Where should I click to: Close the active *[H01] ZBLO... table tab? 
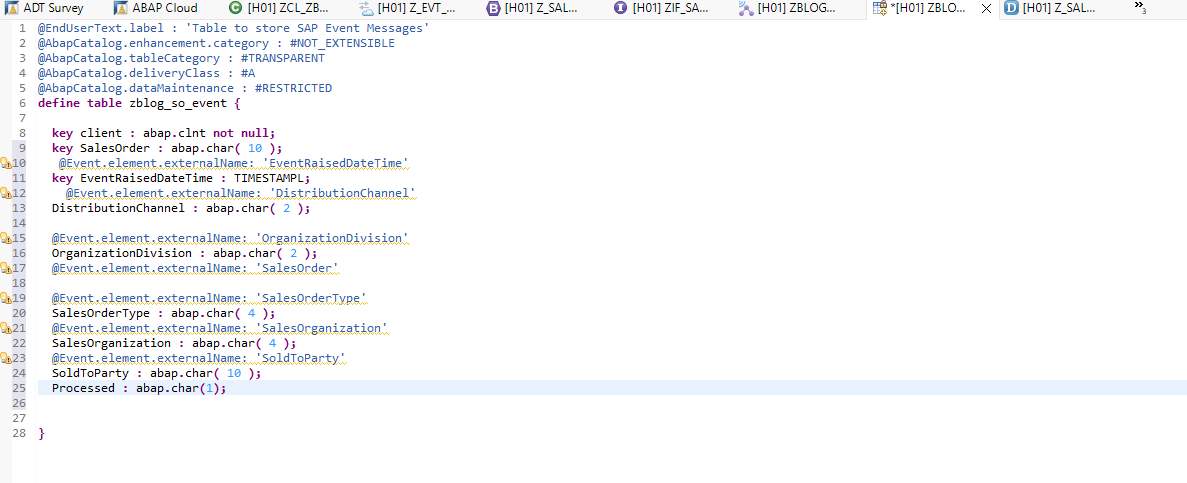click(x=986, y=8)
